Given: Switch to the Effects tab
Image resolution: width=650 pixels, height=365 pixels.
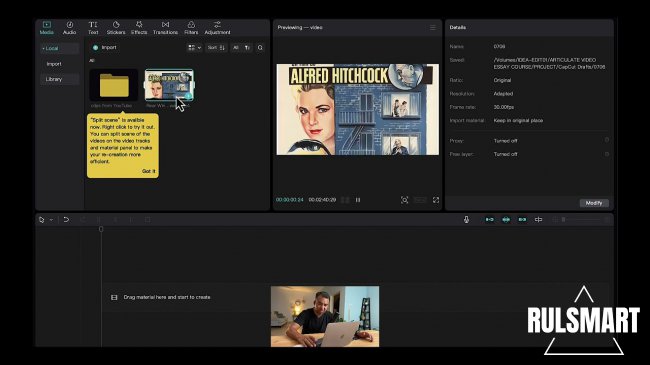Looking at the screenshot, I should click(x=139, y=28).
